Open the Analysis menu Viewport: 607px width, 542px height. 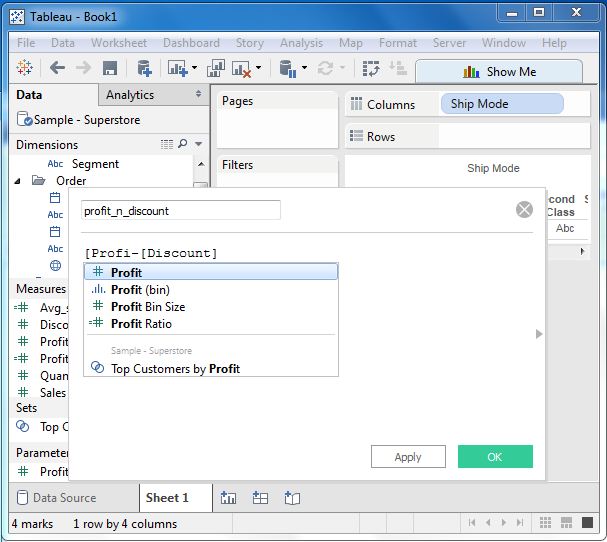pyautogui.click(x=301, y=43)
